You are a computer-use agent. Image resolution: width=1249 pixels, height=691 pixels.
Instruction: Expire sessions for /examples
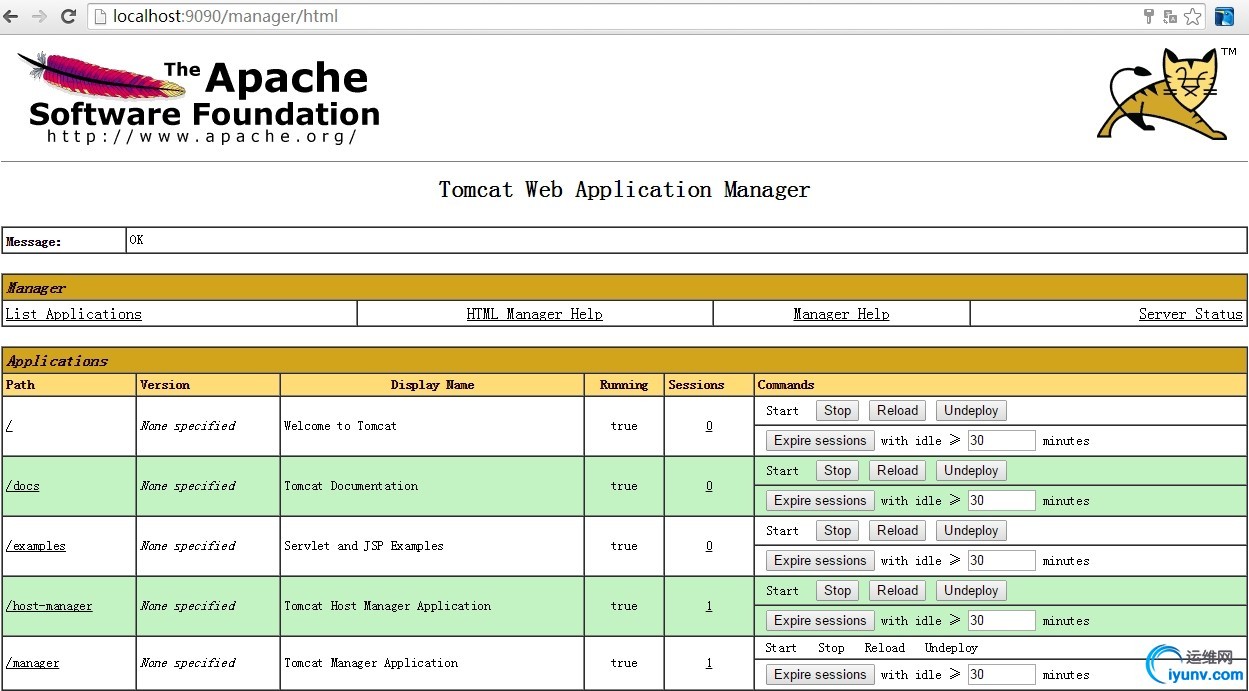coord(820,560)
